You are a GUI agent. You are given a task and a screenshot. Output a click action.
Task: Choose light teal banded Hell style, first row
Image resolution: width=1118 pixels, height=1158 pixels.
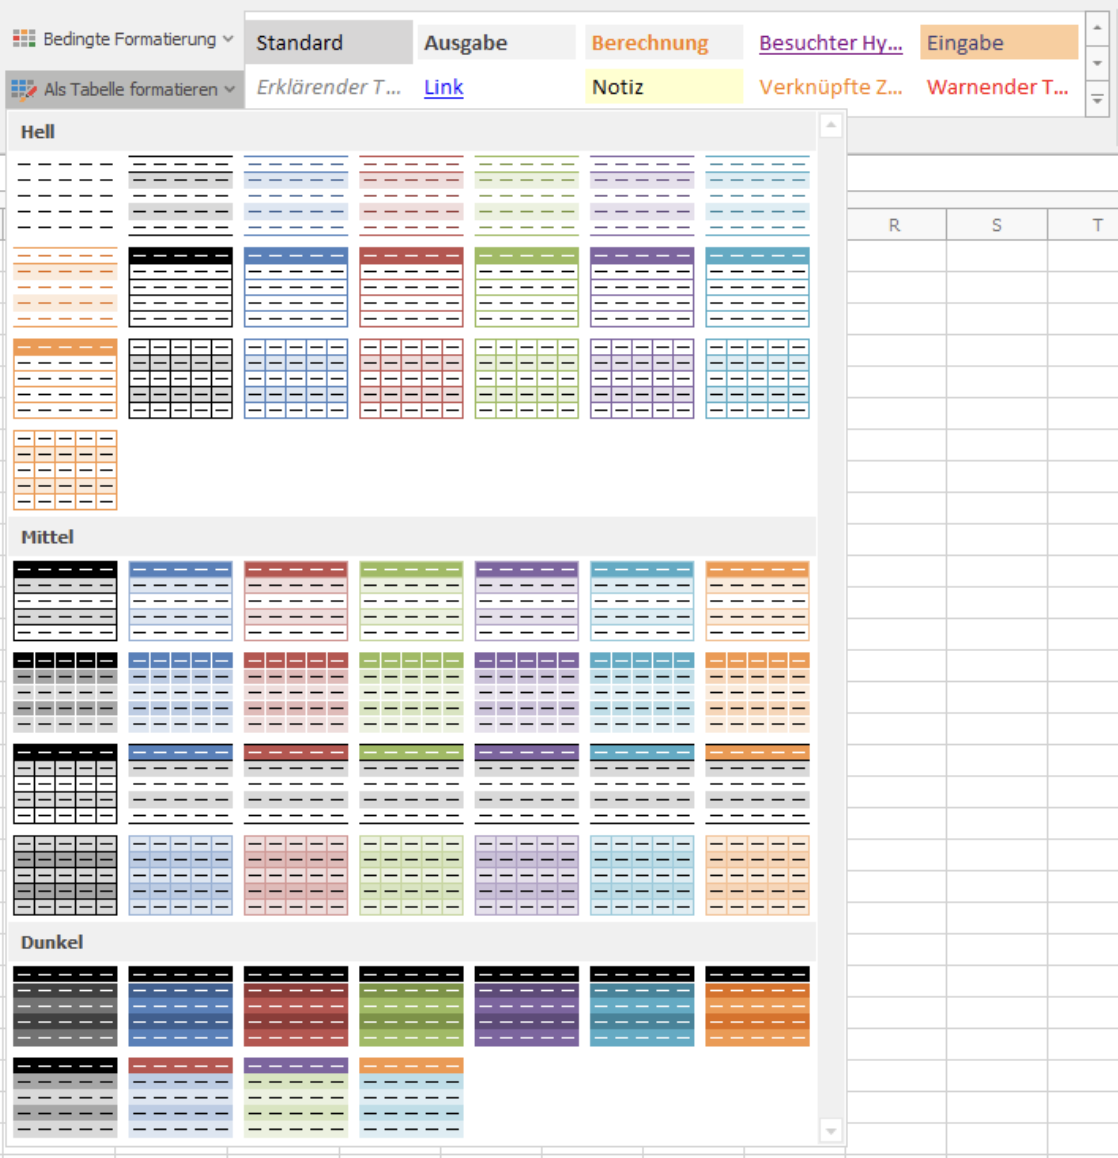758,196
